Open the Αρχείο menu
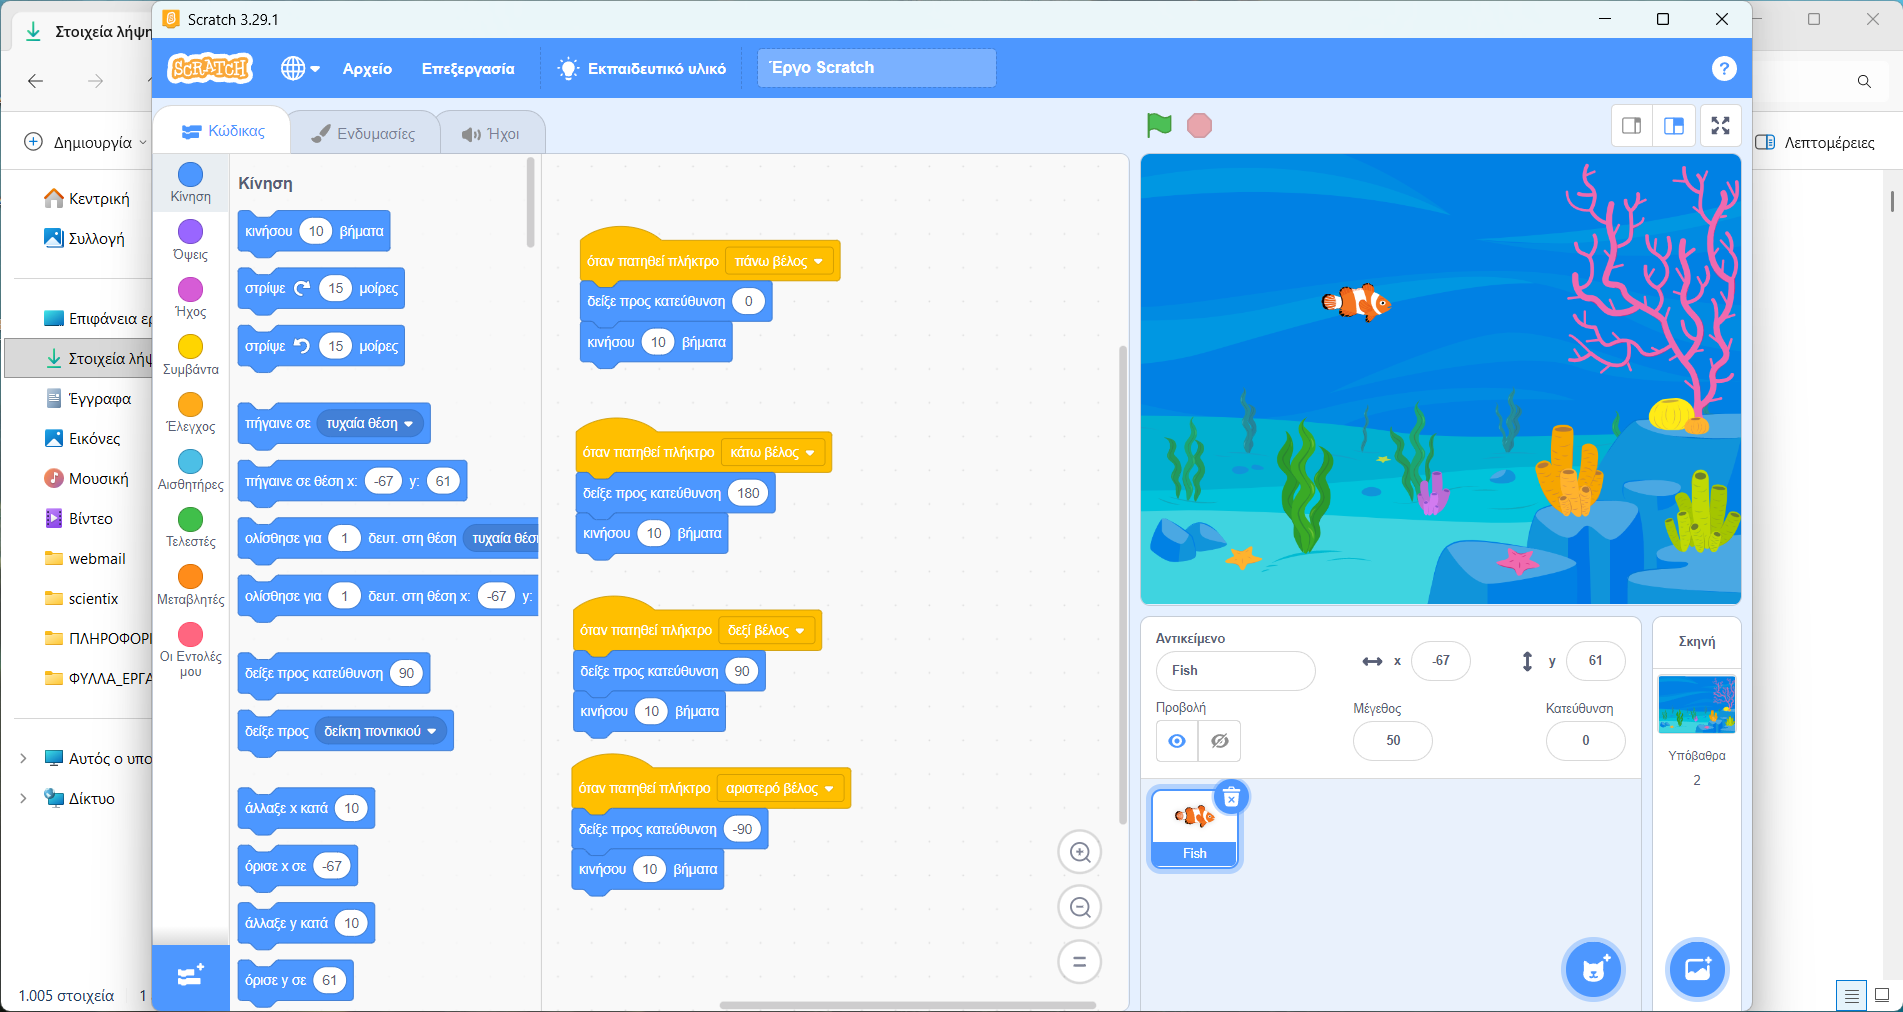1903x1012 pixels. (367, 68)
